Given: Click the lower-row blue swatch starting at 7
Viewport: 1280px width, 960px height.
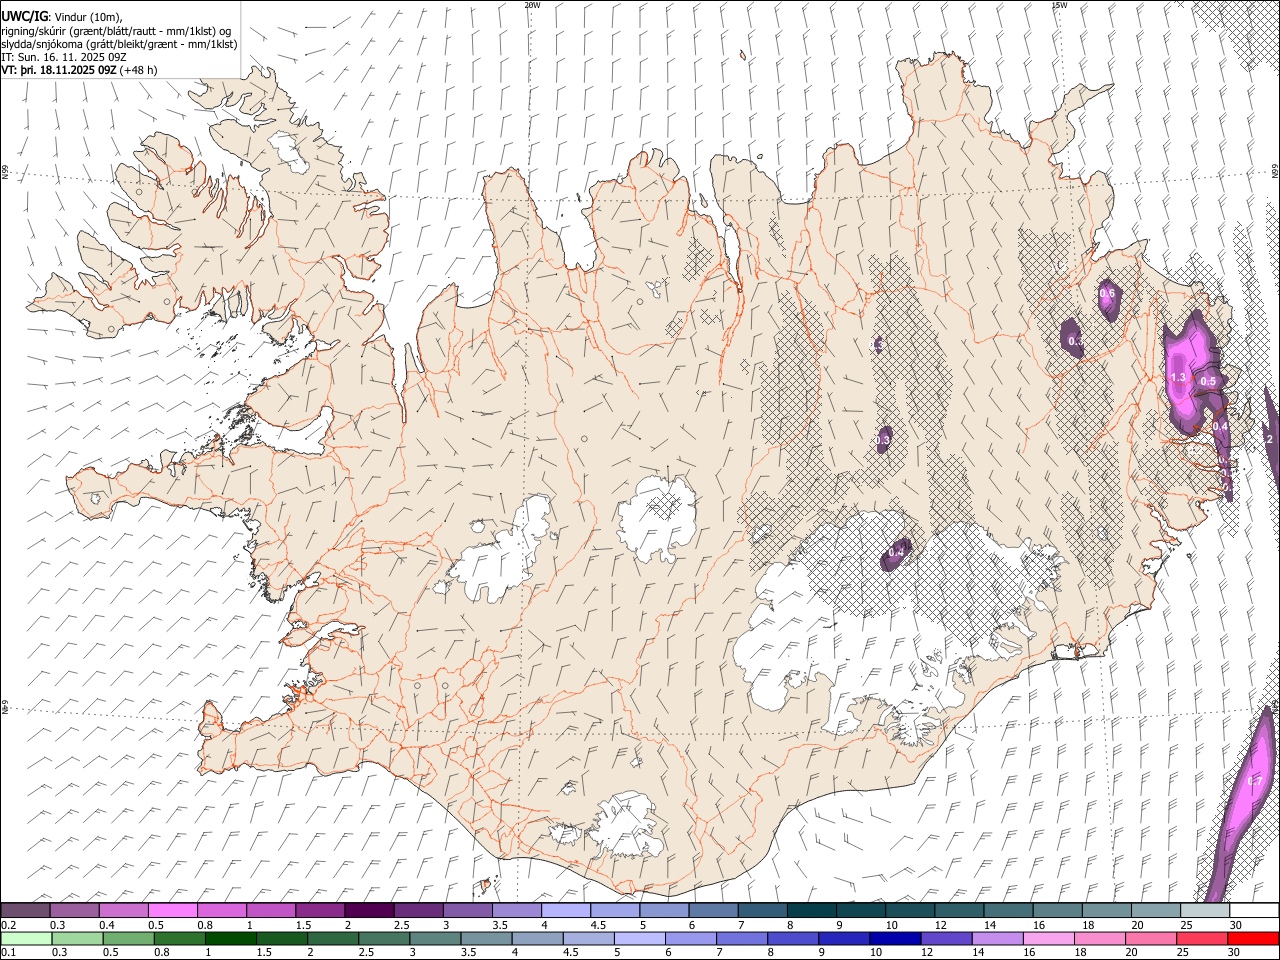Looking at the screenshot, I should (x=741, y=939).
